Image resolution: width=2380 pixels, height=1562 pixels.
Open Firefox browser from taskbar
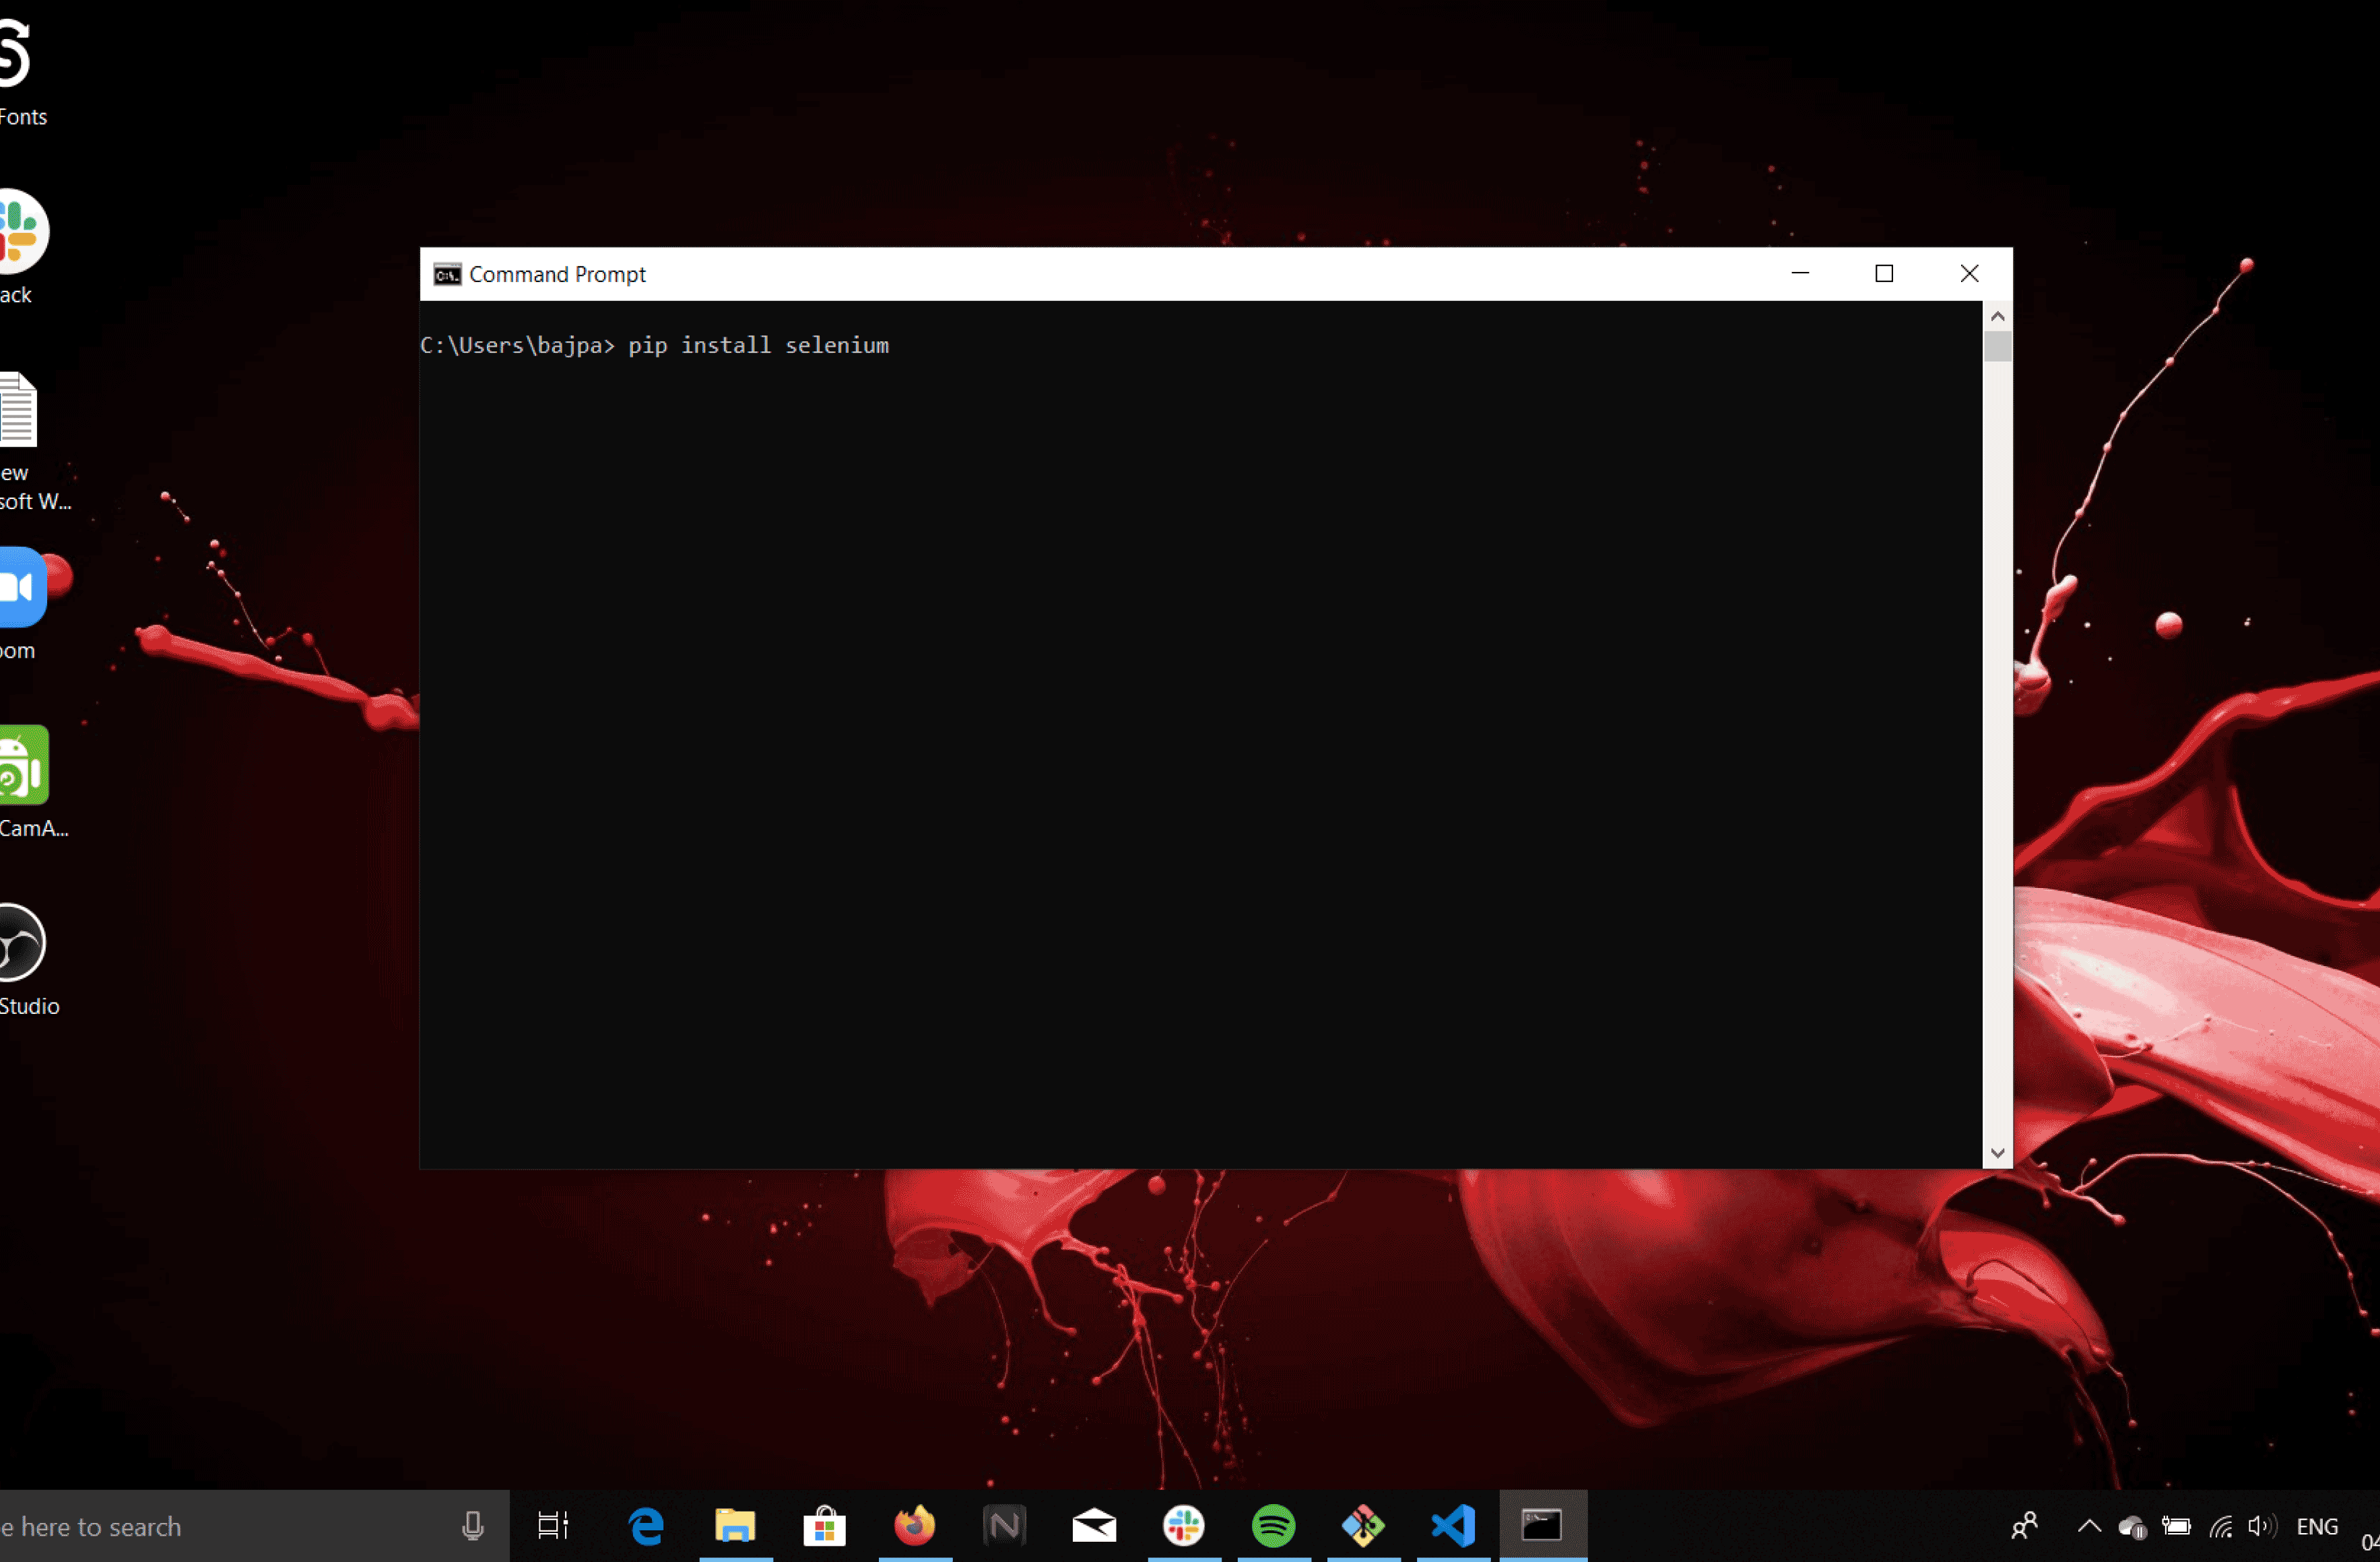(x=914, y=1527)
